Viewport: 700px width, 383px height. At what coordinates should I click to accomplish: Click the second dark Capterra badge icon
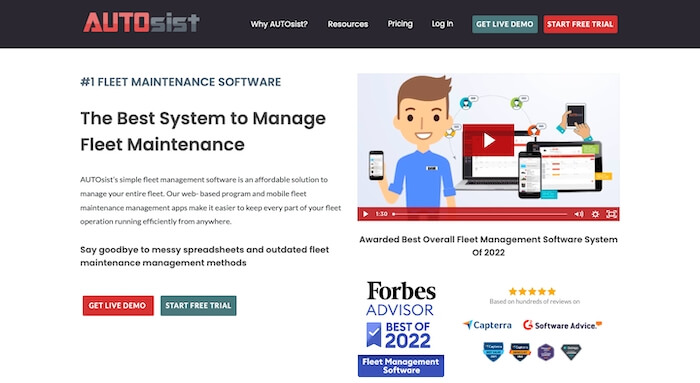(x=520, y=351)
